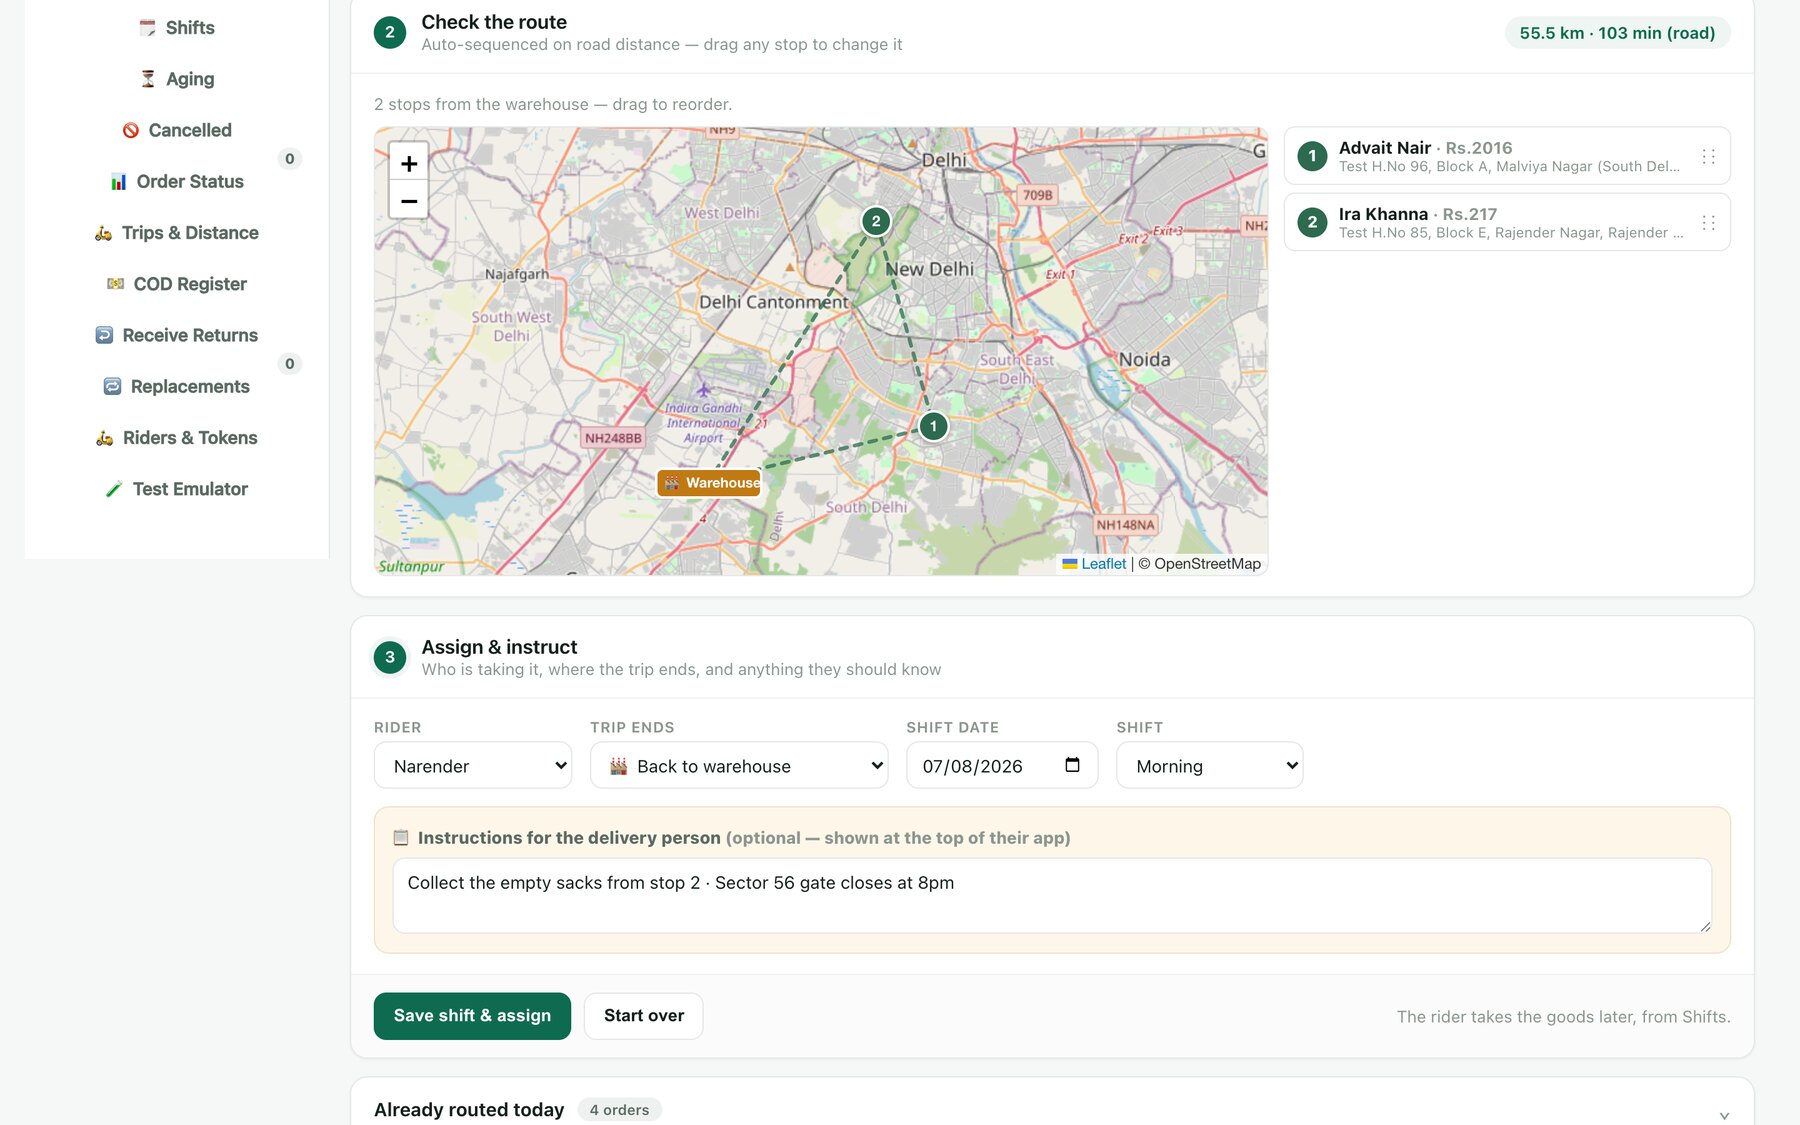Click map marker for stop 1
The width and height of the screenshot is (1800, 1125).
coord(933,426)
